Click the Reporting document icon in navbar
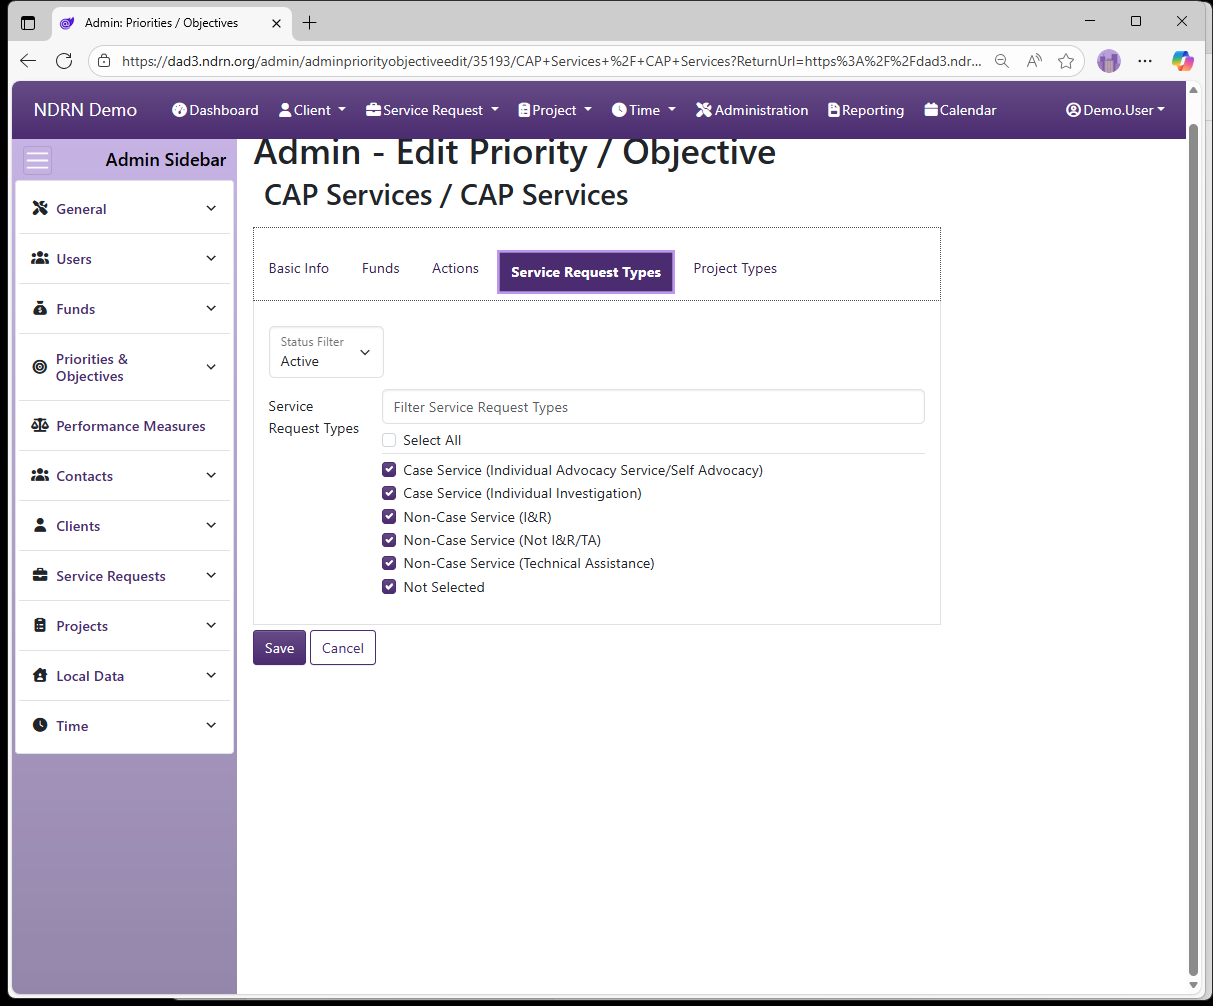 click(x=834, y=110)
